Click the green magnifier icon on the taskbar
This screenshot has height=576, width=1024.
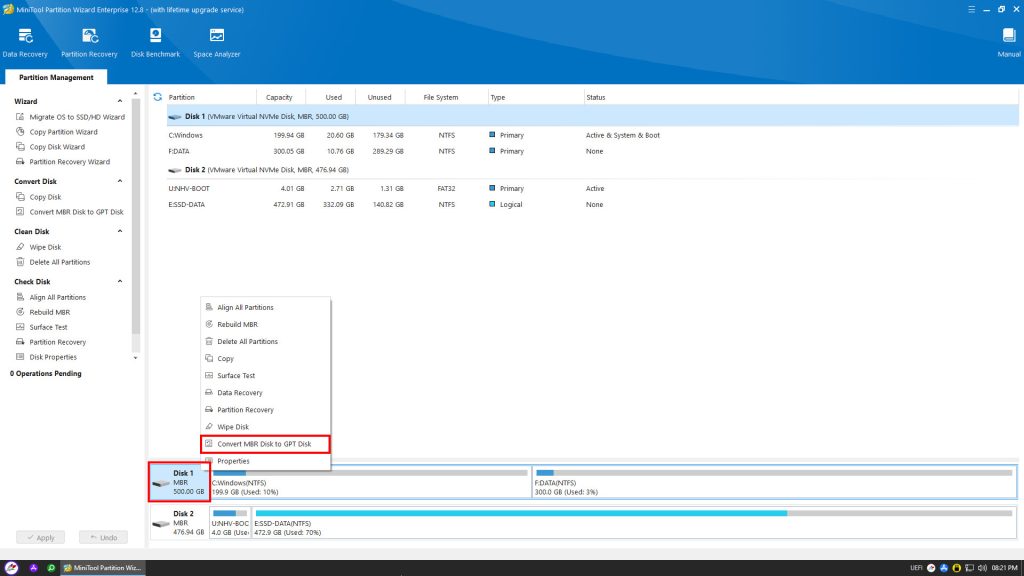[x=51, y=568]
